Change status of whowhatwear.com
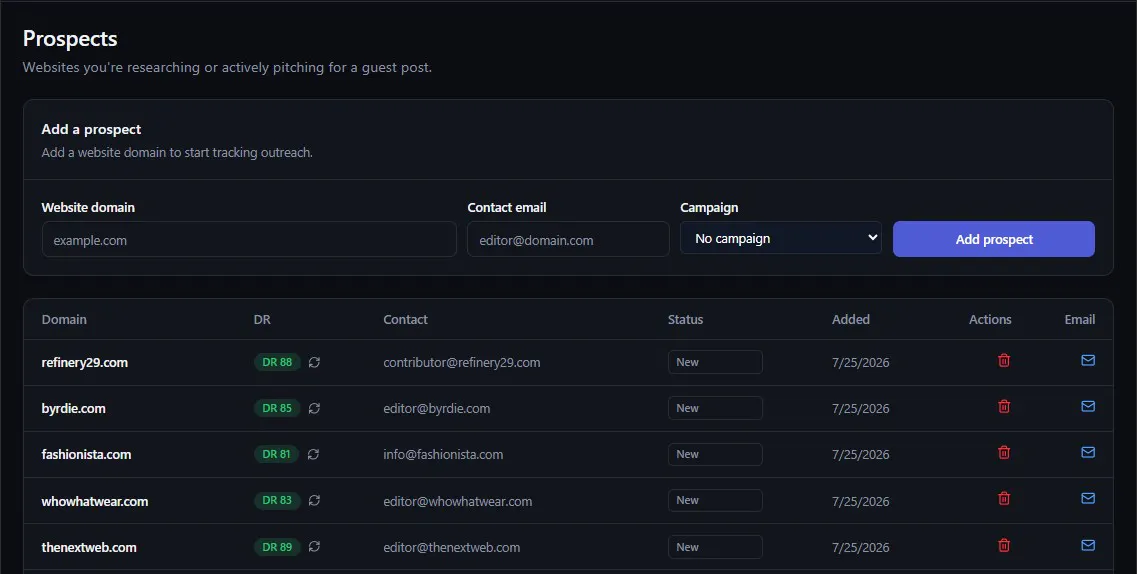 click(715, 501)
